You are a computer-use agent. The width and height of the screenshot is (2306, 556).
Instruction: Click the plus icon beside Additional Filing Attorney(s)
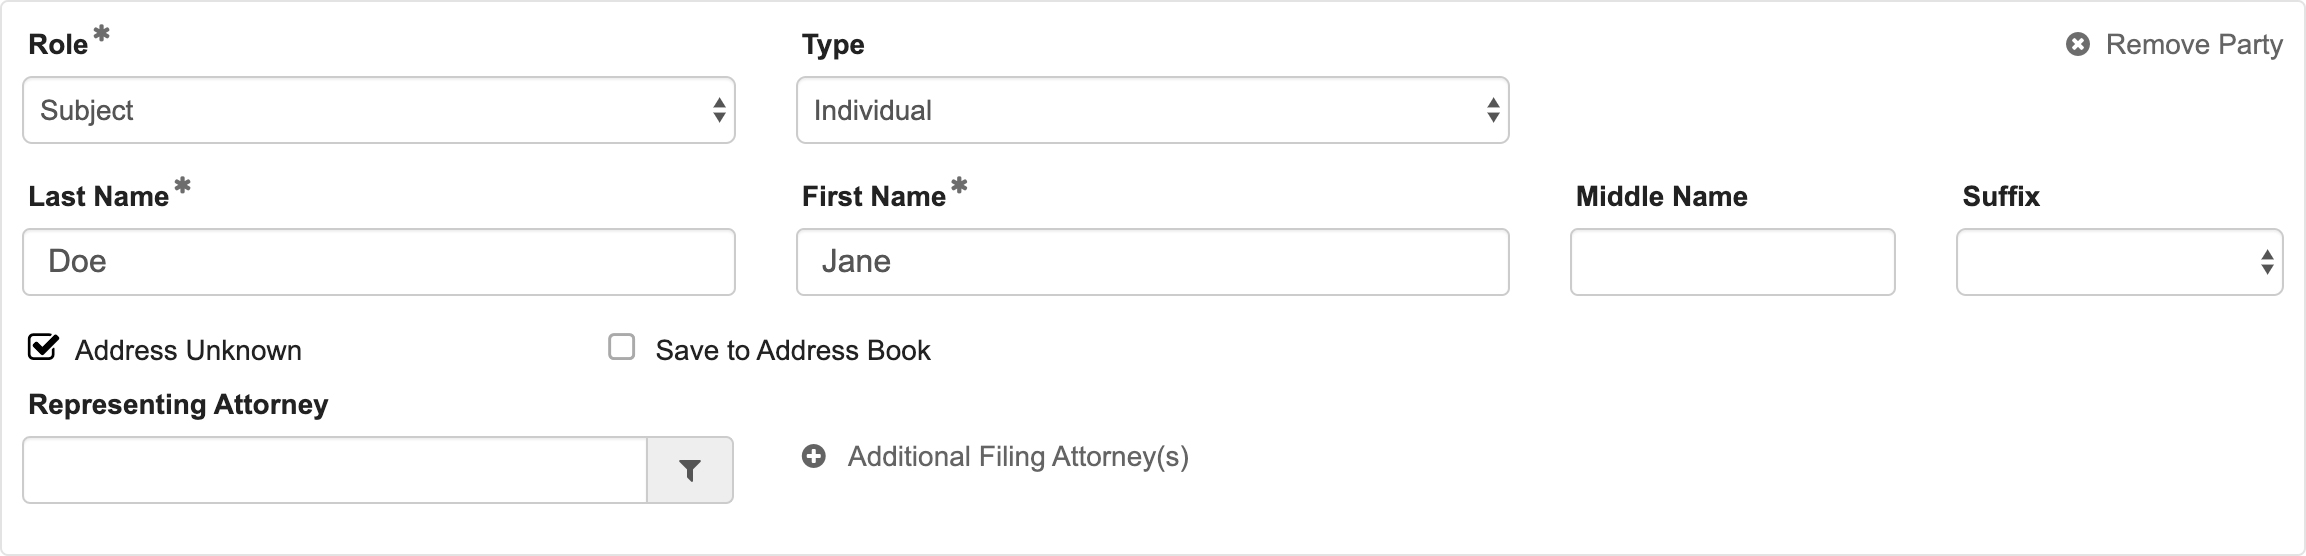(814, 457)
